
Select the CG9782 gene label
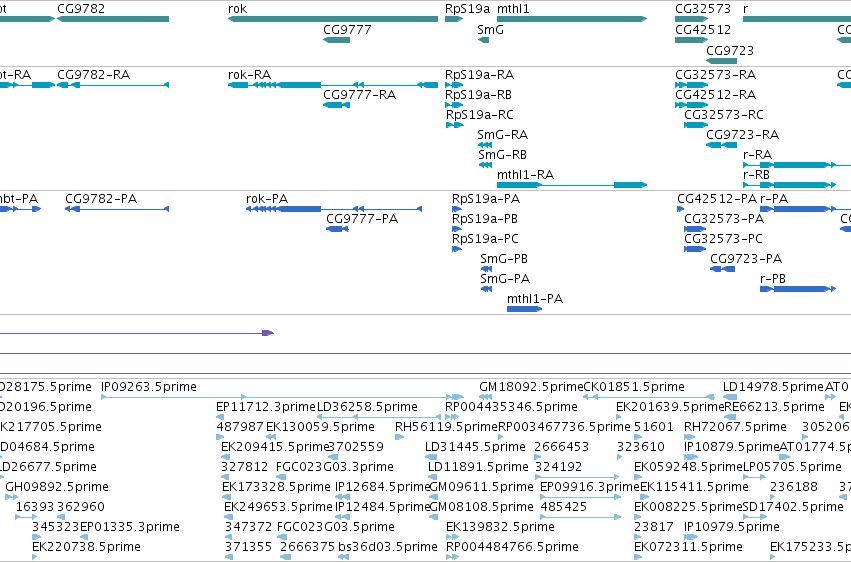(81, 9)
